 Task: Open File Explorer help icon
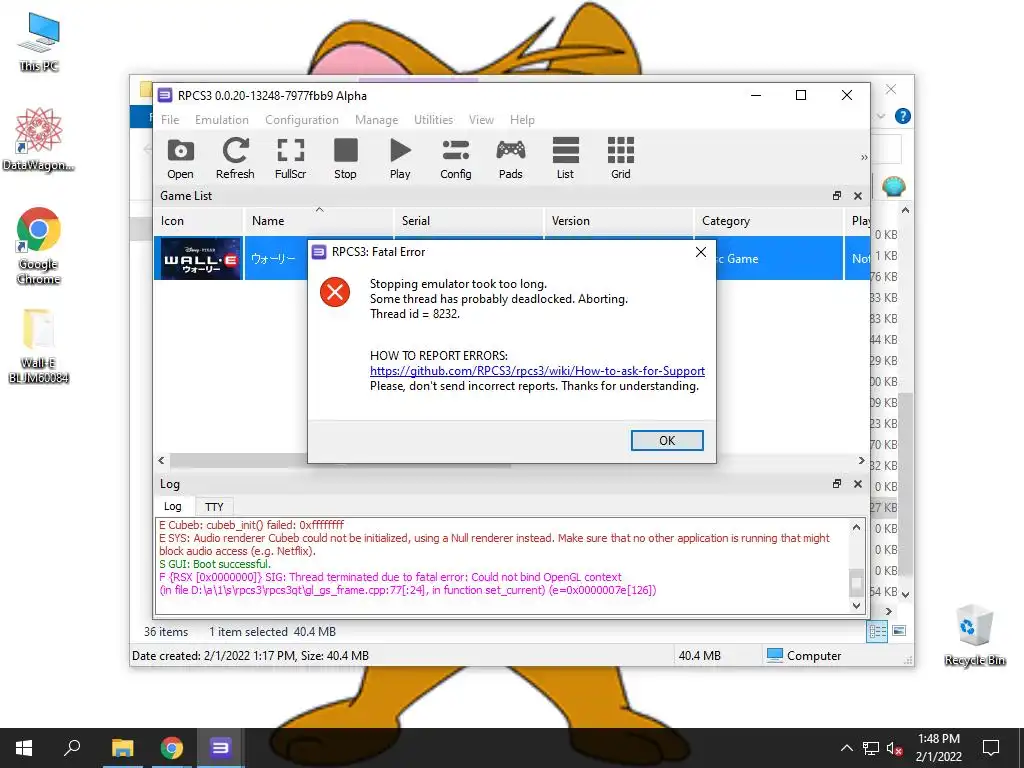coord(903,116)
